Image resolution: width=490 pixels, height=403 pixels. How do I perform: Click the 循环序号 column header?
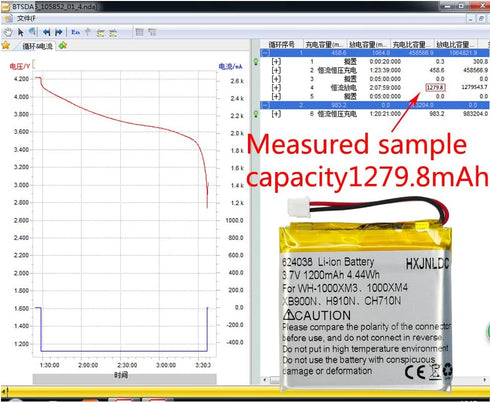(x=282, y=44)
